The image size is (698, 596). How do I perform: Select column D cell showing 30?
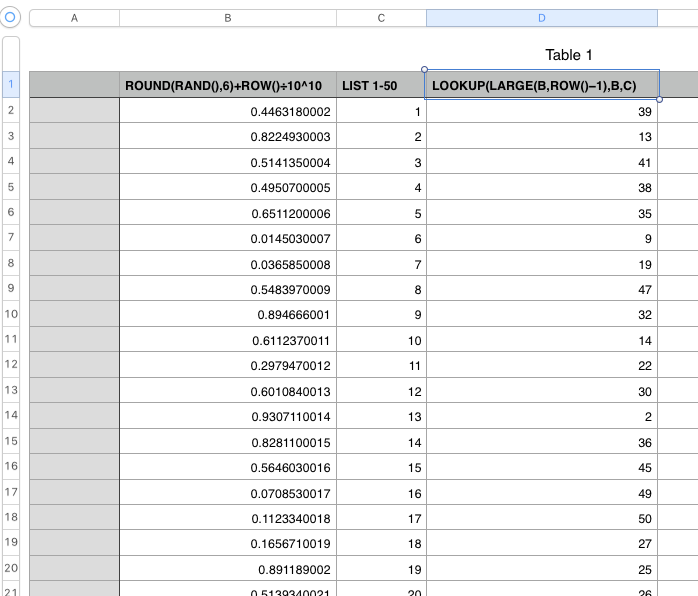[542, 390]
